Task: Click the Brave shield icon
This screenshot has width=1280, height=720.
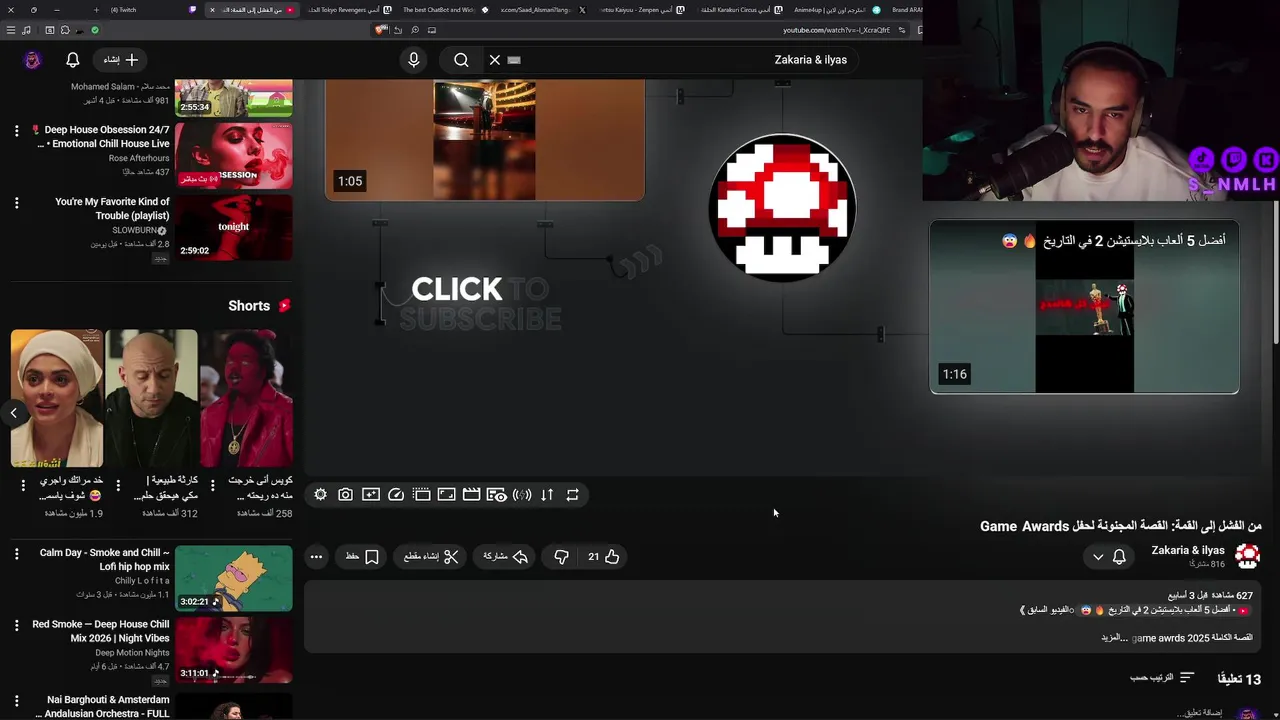Action: point(380,30)
